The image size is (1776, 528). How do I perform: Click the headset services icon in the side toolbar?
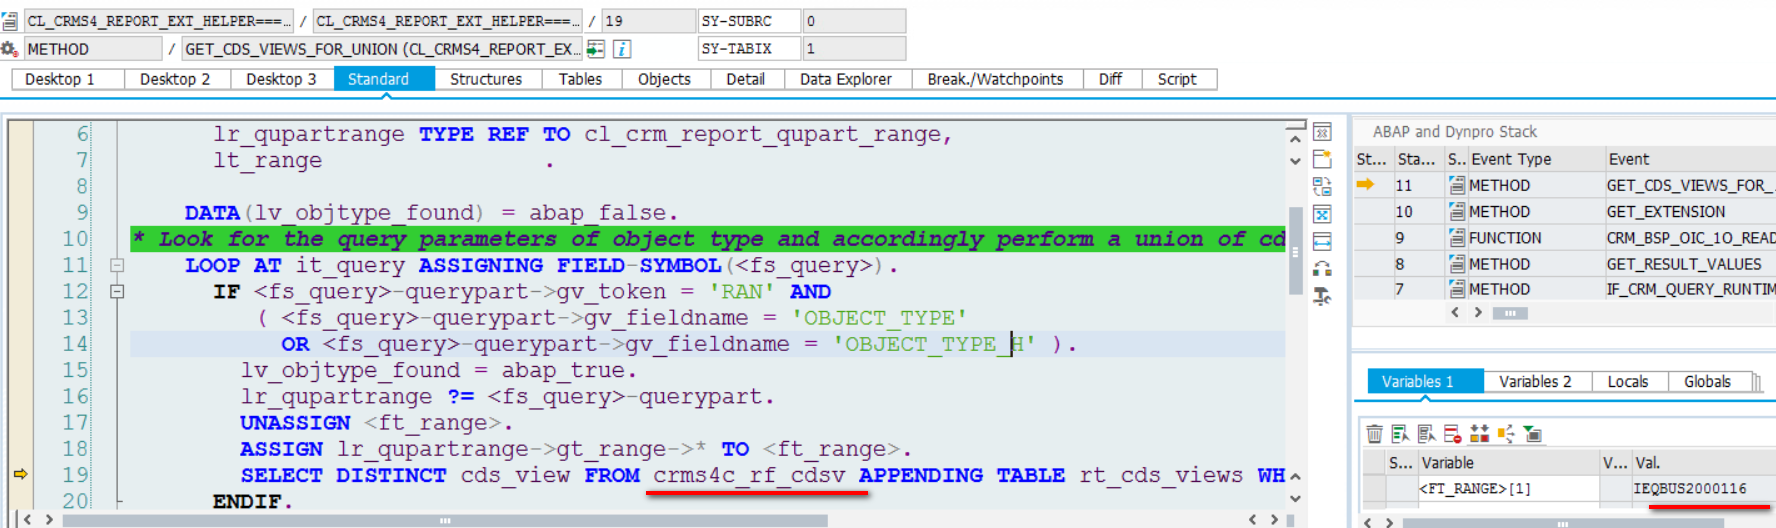point(1322,268)
